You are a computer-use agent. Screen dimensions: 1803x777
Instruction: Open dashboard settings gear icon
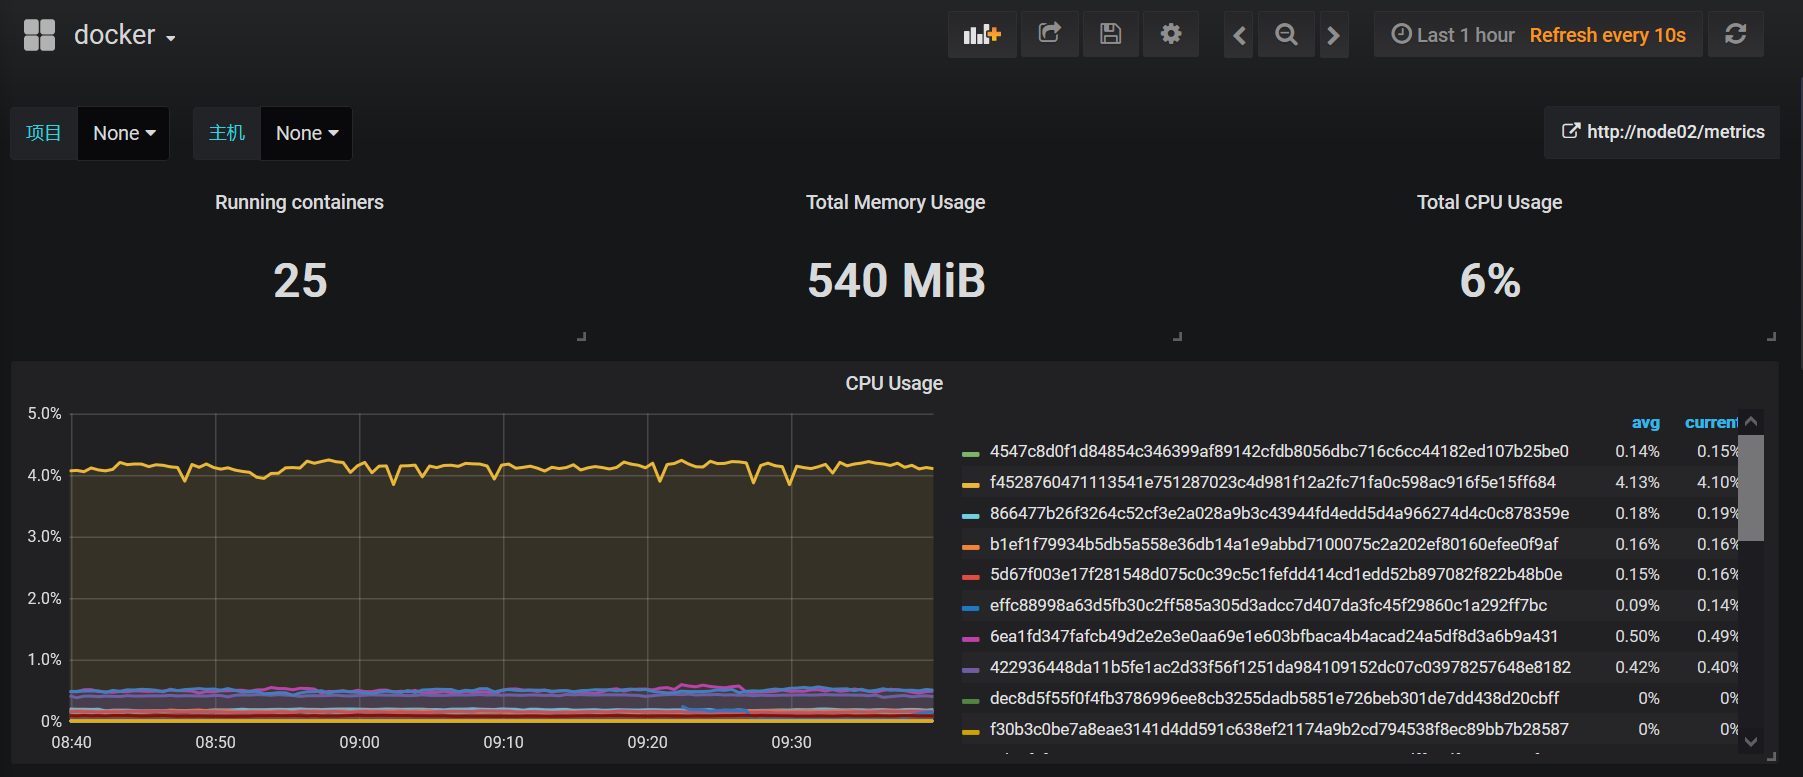click(1171, 34)
